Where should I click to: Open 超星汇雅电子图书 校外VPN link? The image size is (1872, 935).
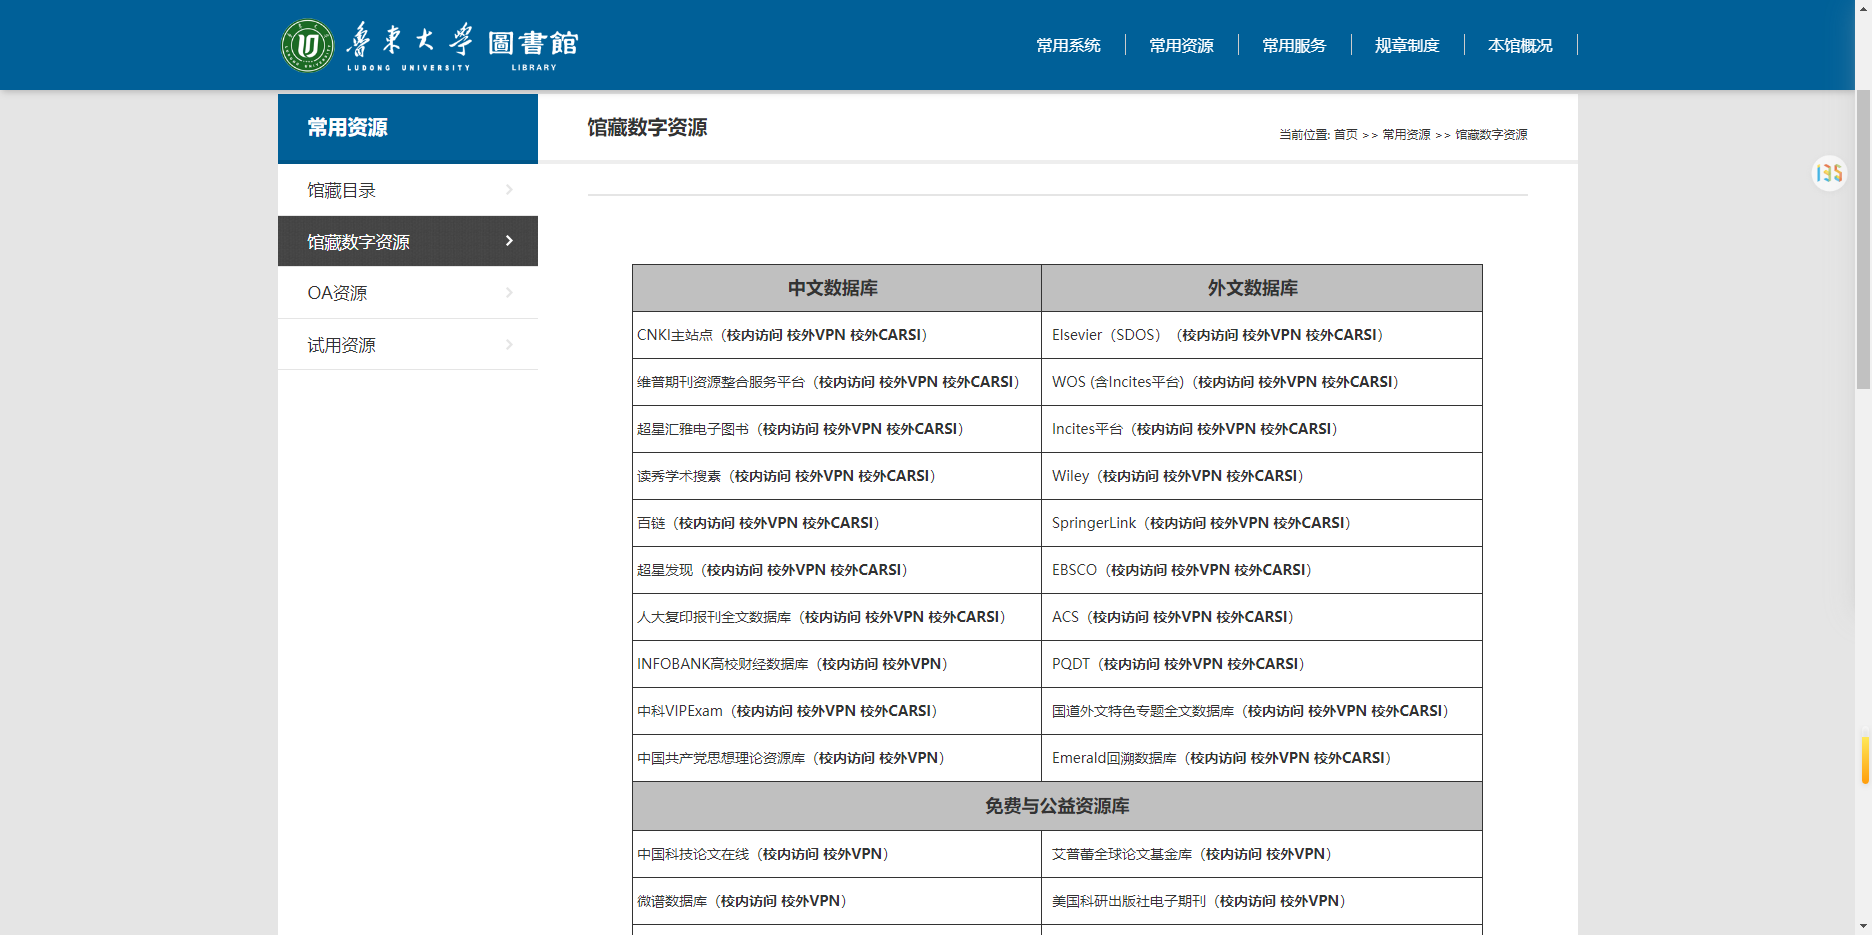pyautogui.click(x=852, y=429)
